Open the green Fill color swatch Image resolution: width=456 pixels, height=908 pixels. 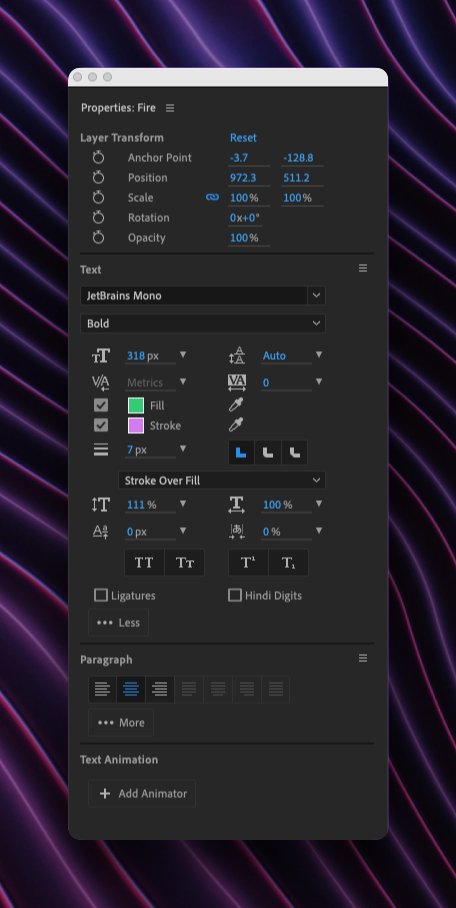click(x=136, y=405)
